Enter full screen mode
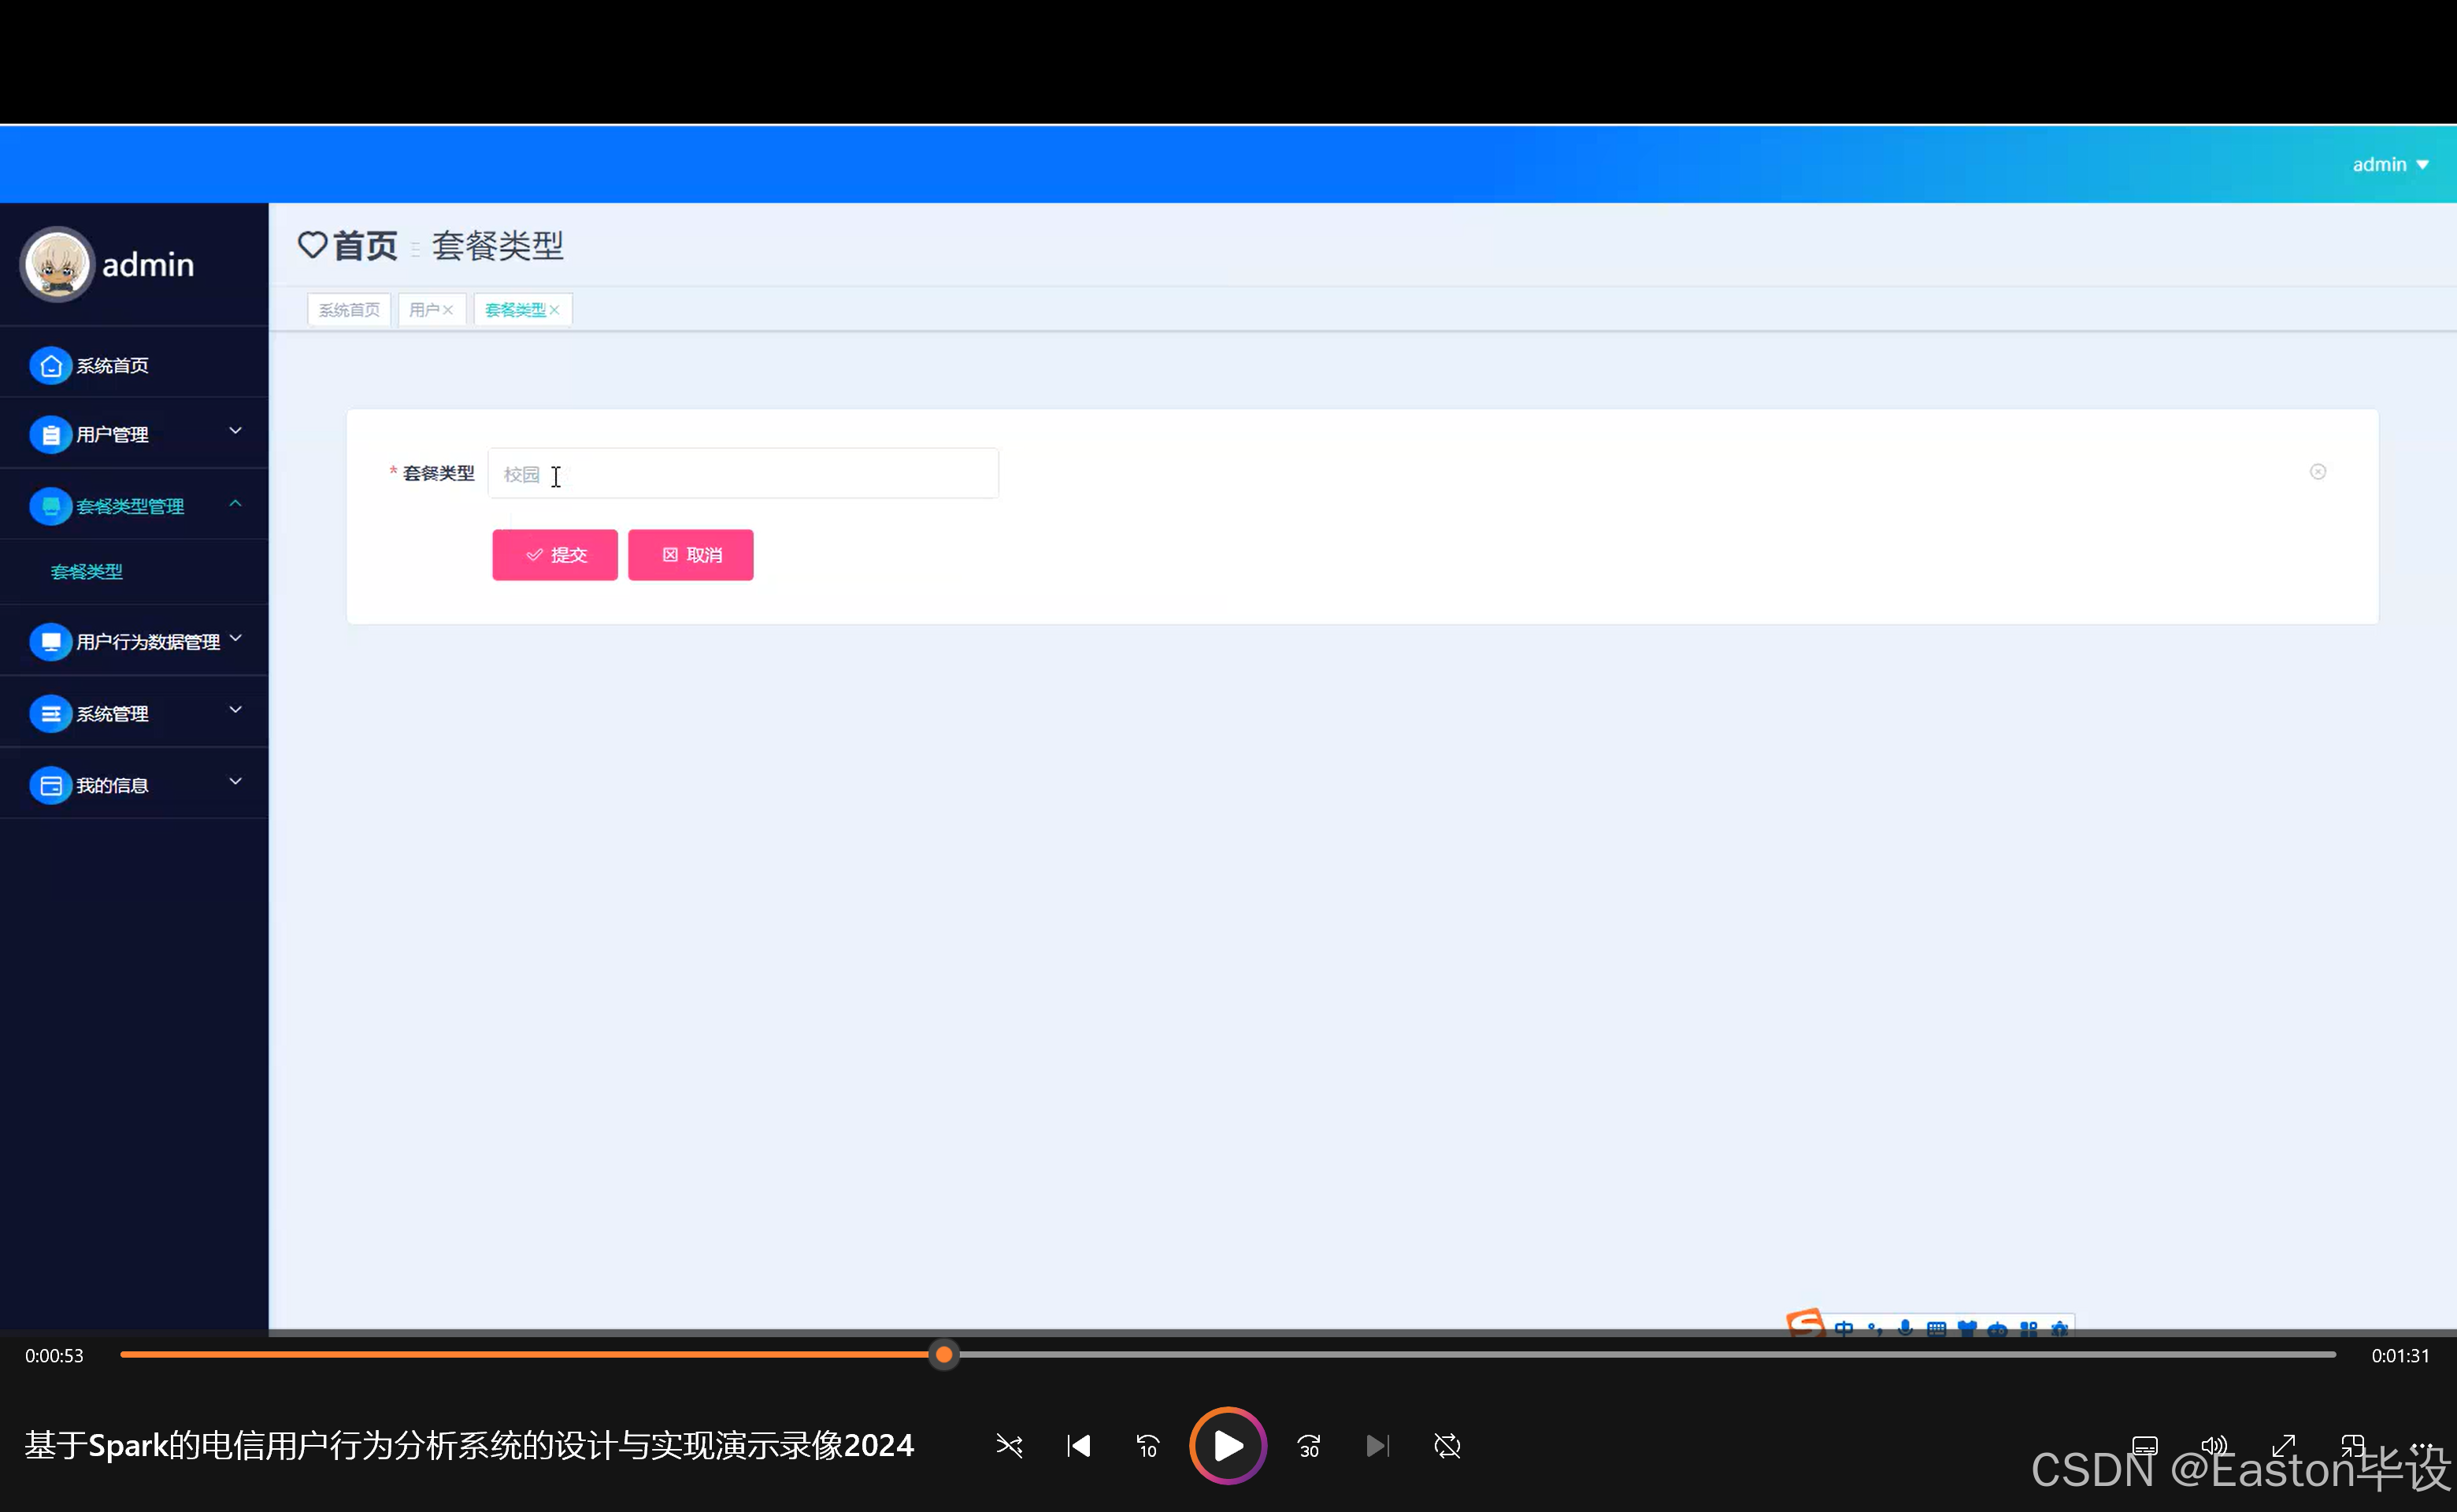 click(x=2283, y=1446)
